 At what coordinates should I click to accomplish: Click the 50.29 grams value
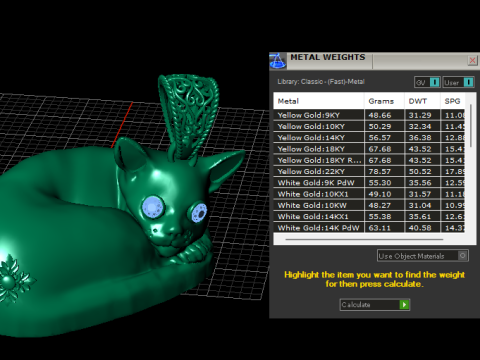(x=380, y=127)
